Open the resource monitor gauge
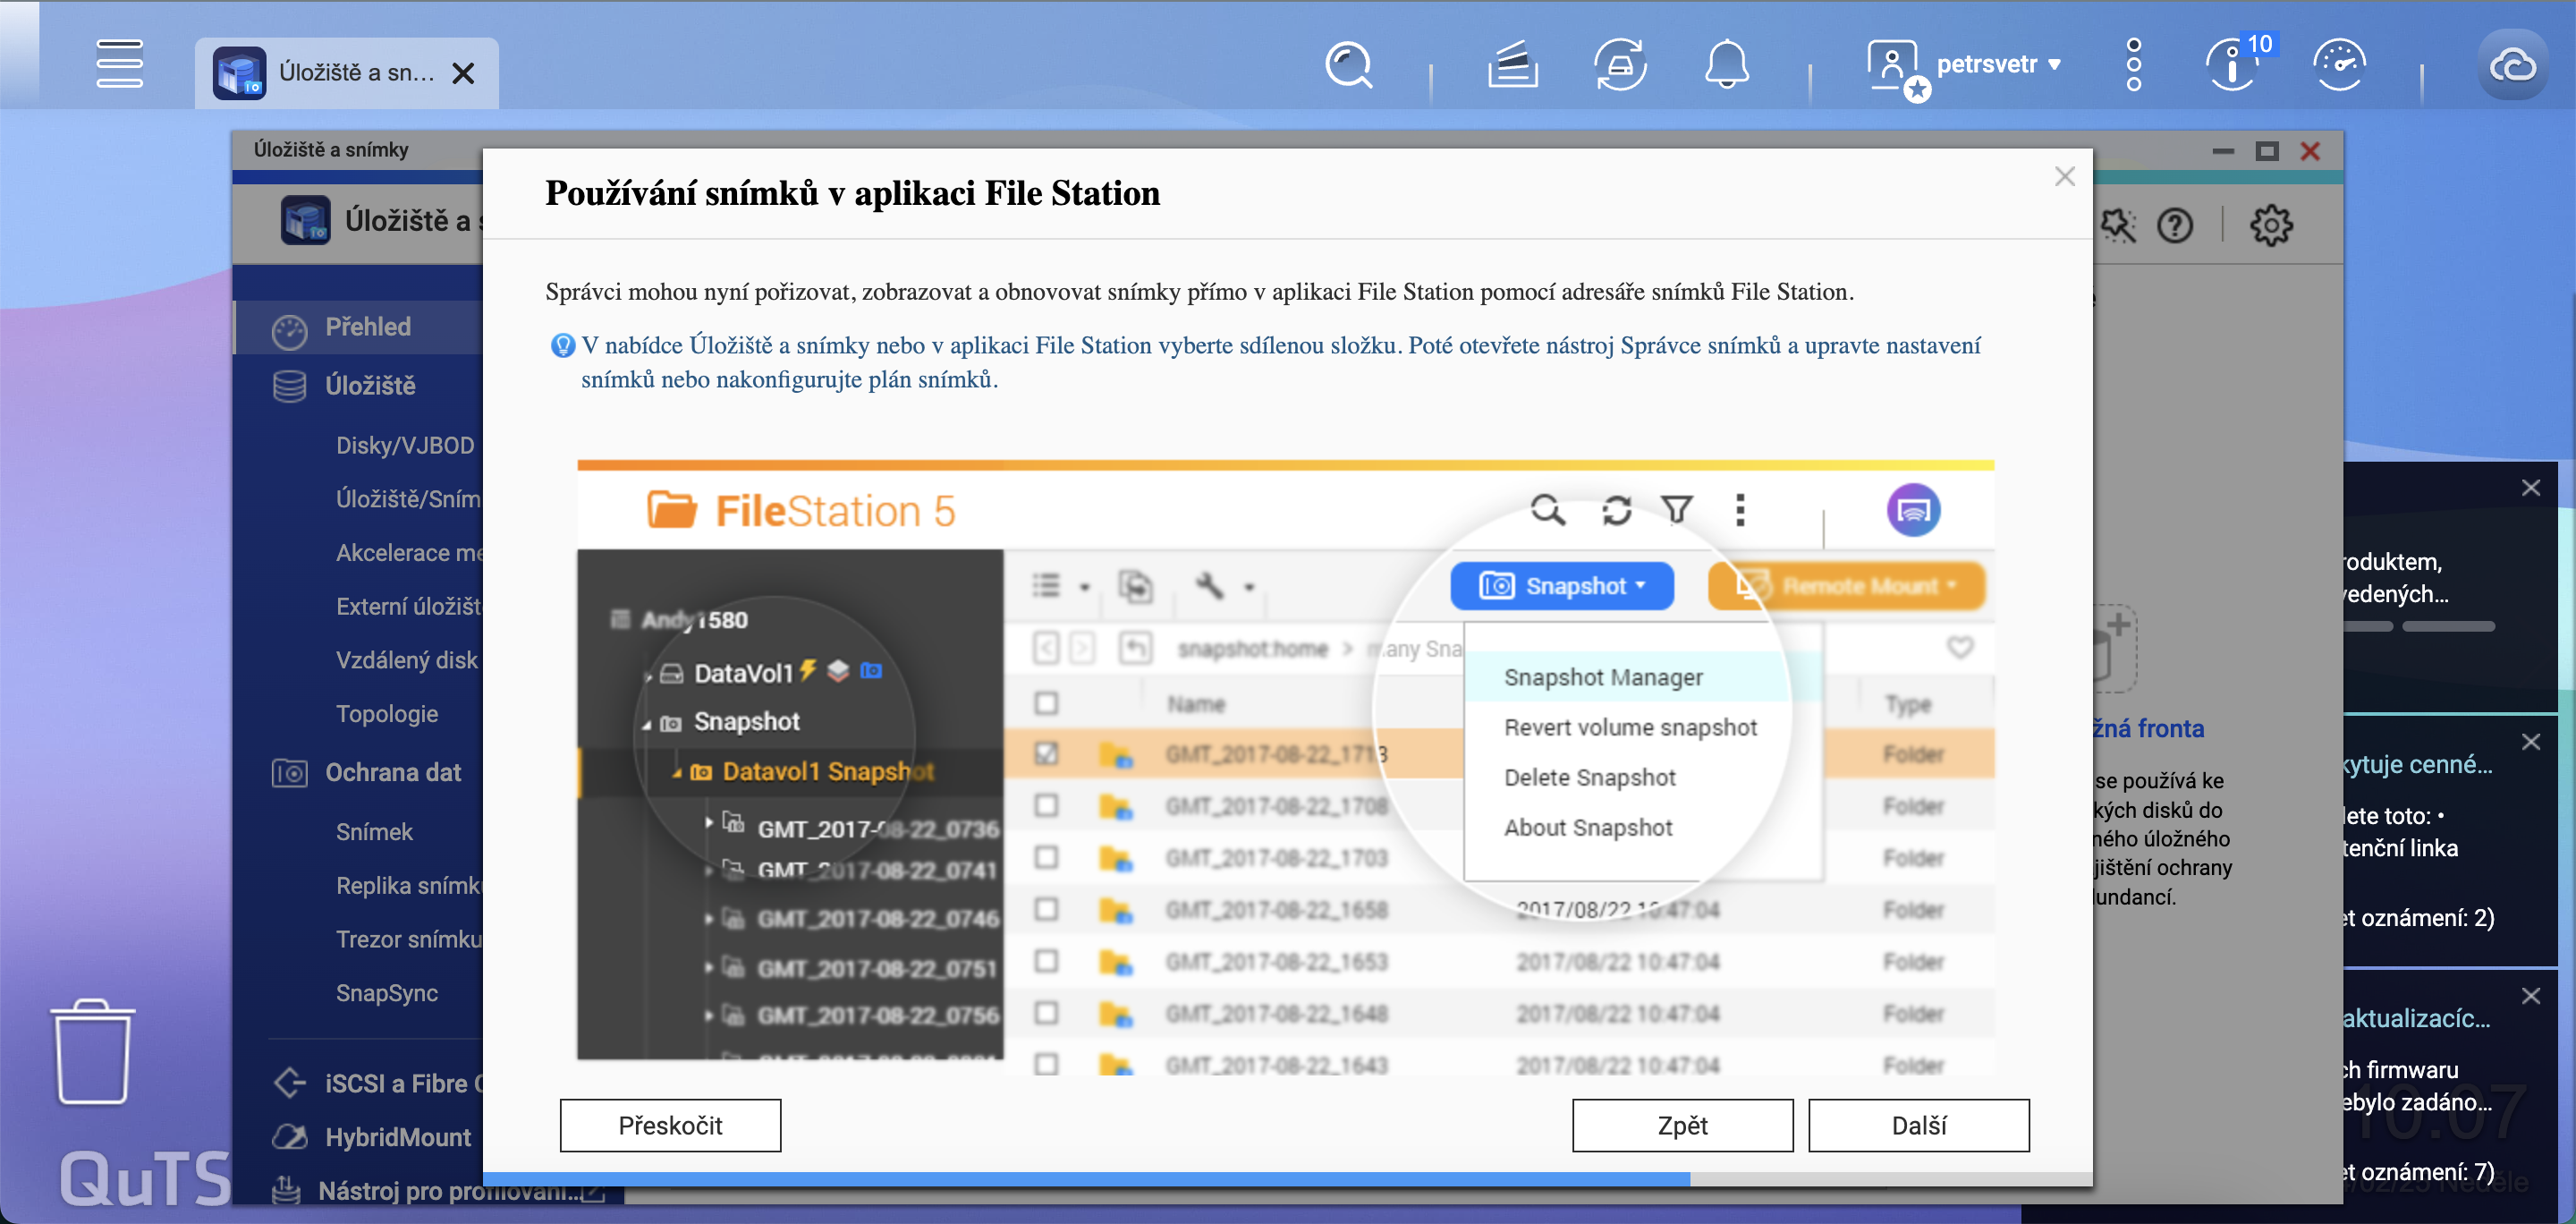 2341,64
